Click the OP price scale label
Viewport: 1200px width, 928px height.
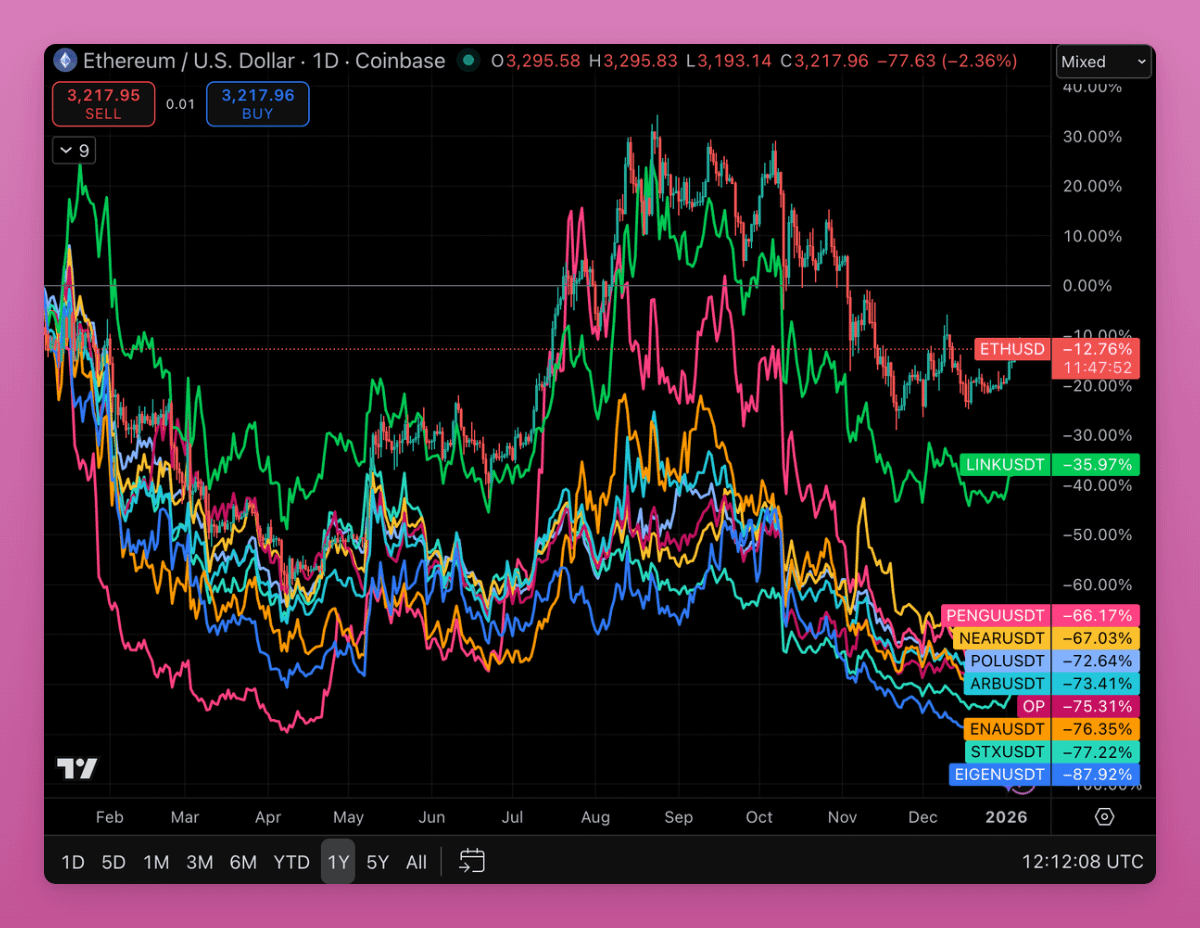1034,706
